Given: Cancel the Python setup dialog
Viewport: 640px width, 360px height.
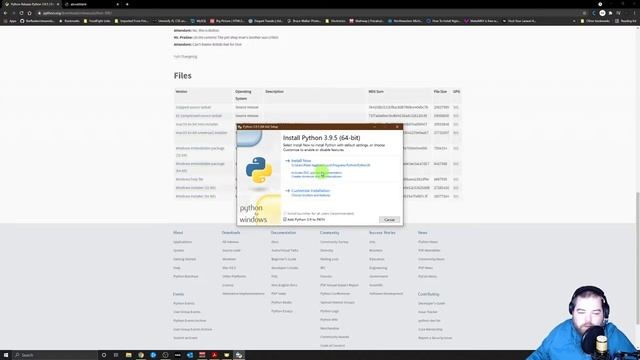Looking at the screenshot, I should pyautogui.click(x=389, y=220).
